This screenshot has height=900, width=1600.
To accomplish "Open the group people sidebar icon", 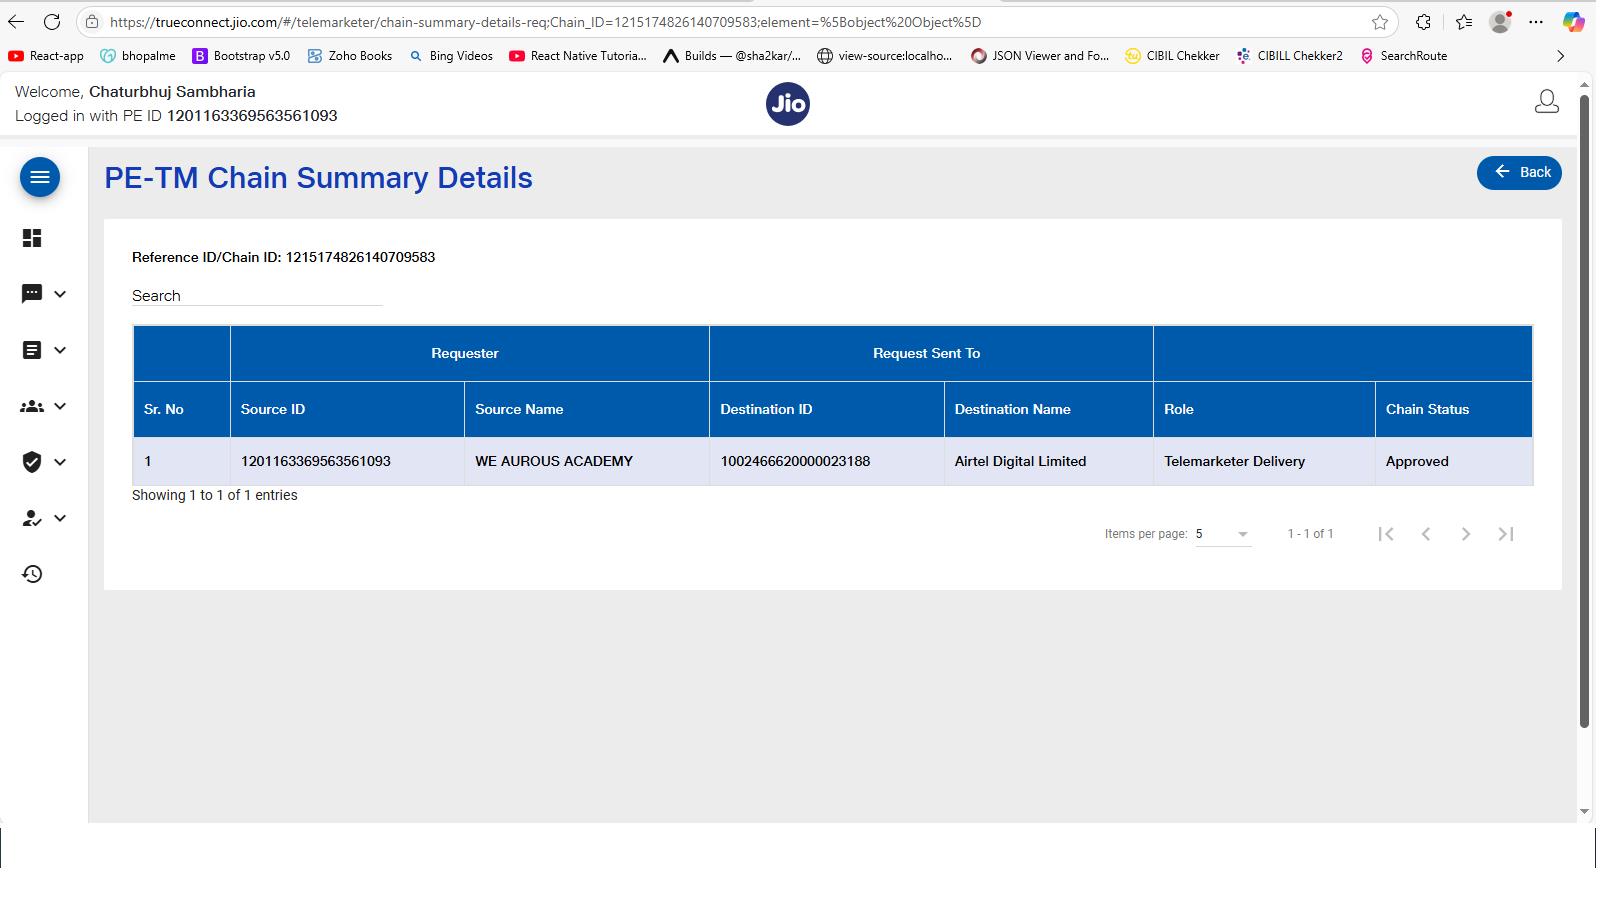I will pyautogui.click(x=32, y=406).
